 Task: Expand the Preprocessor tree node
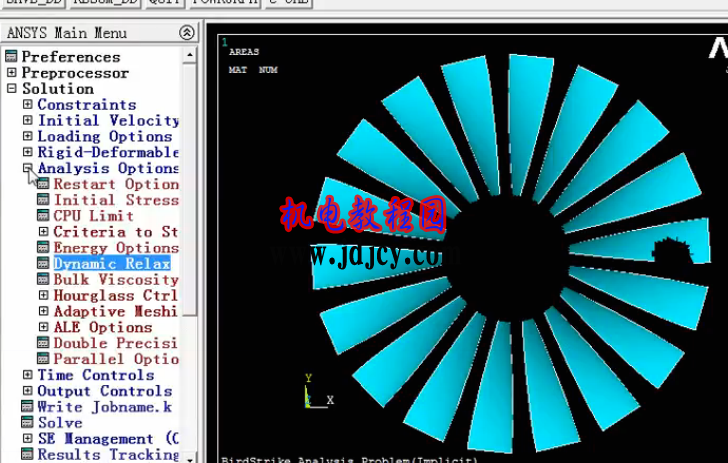tap(12, 72)
